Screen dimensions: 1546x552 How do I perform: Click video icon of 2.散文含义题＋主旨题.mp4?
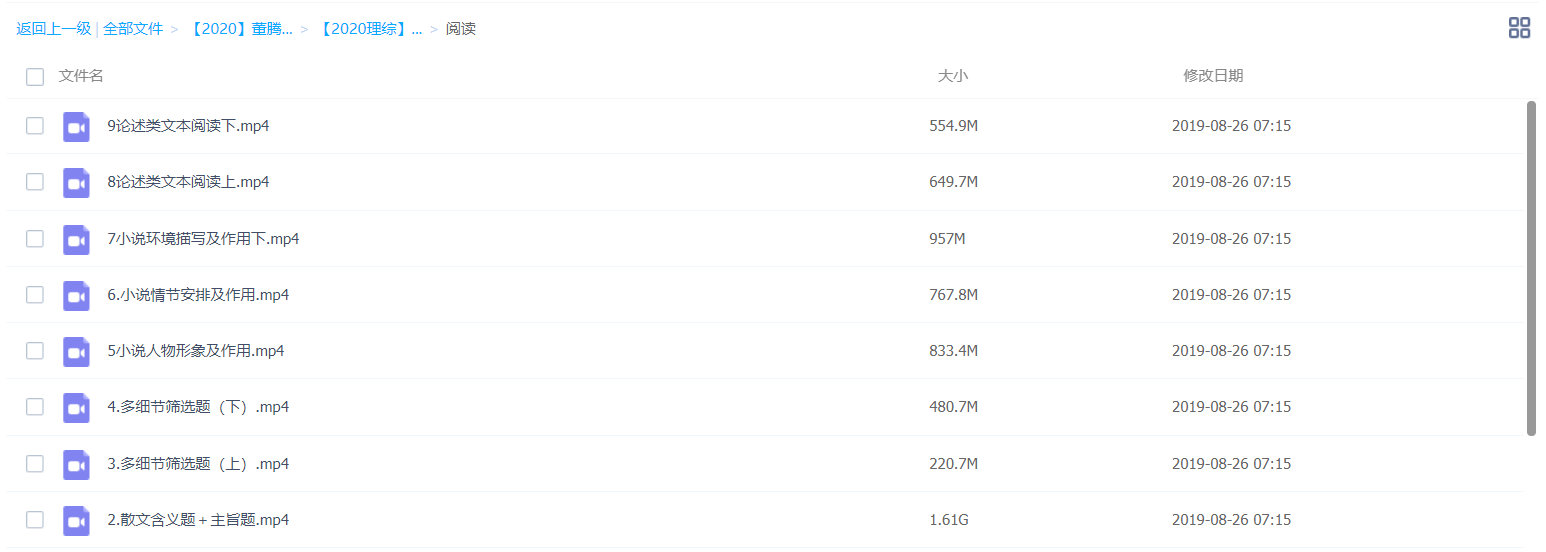click(76, 520)
